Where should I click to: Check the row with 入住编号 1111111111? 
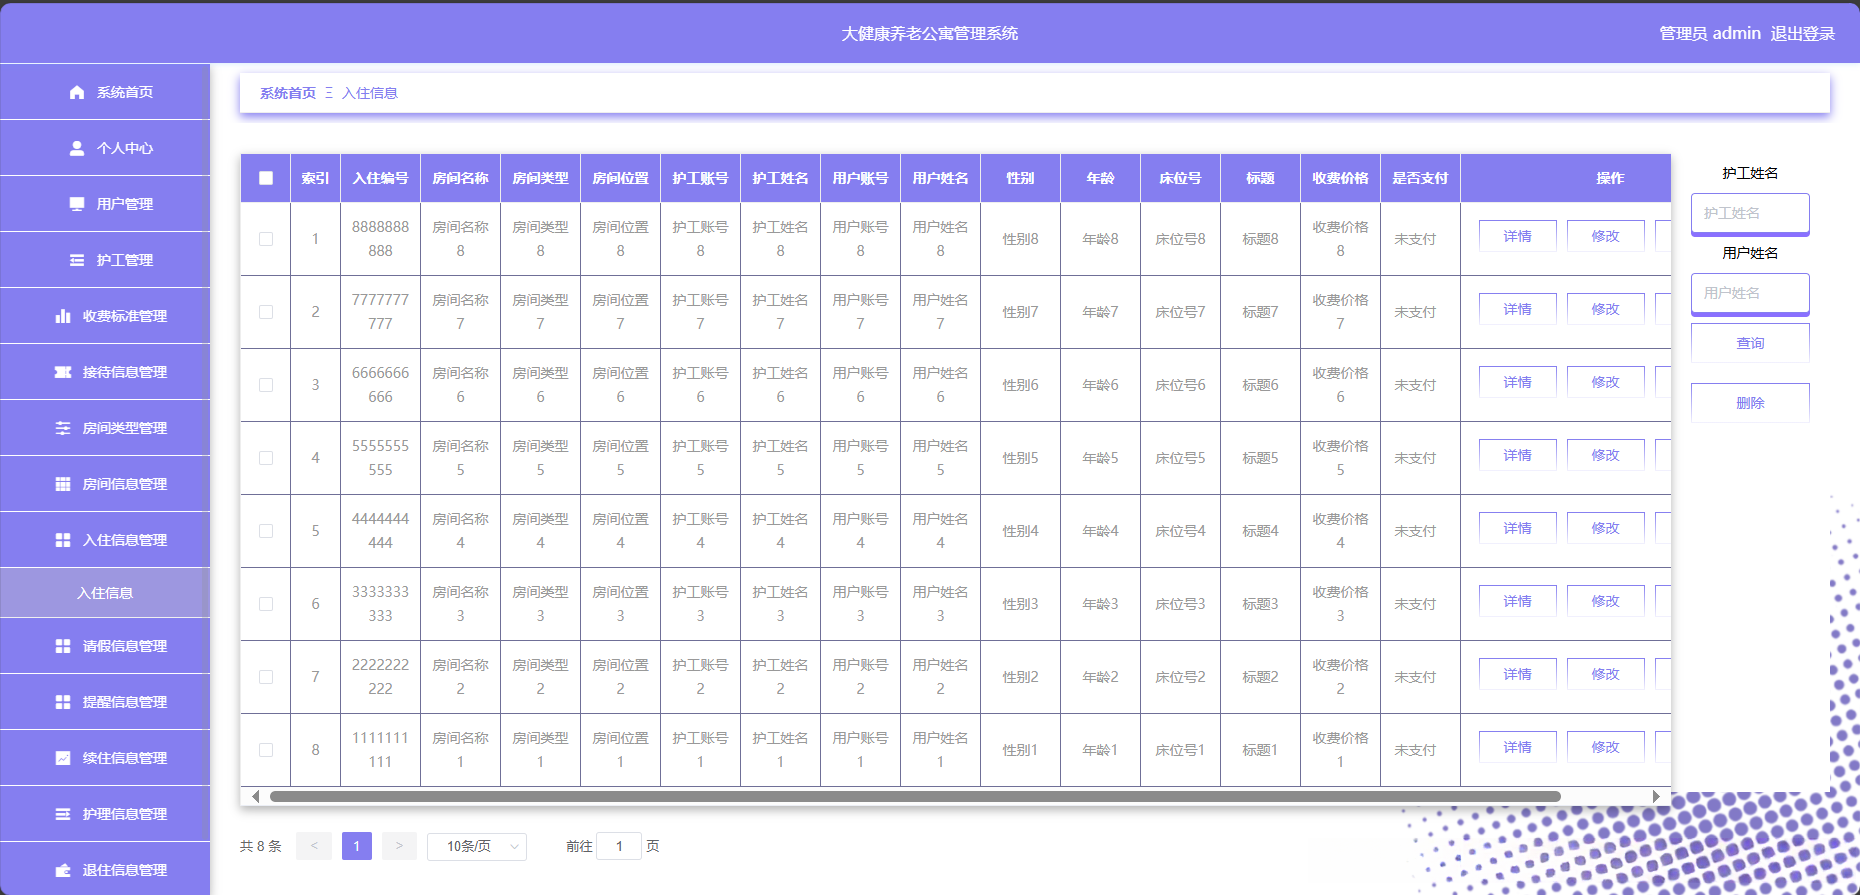click(266, 750)
